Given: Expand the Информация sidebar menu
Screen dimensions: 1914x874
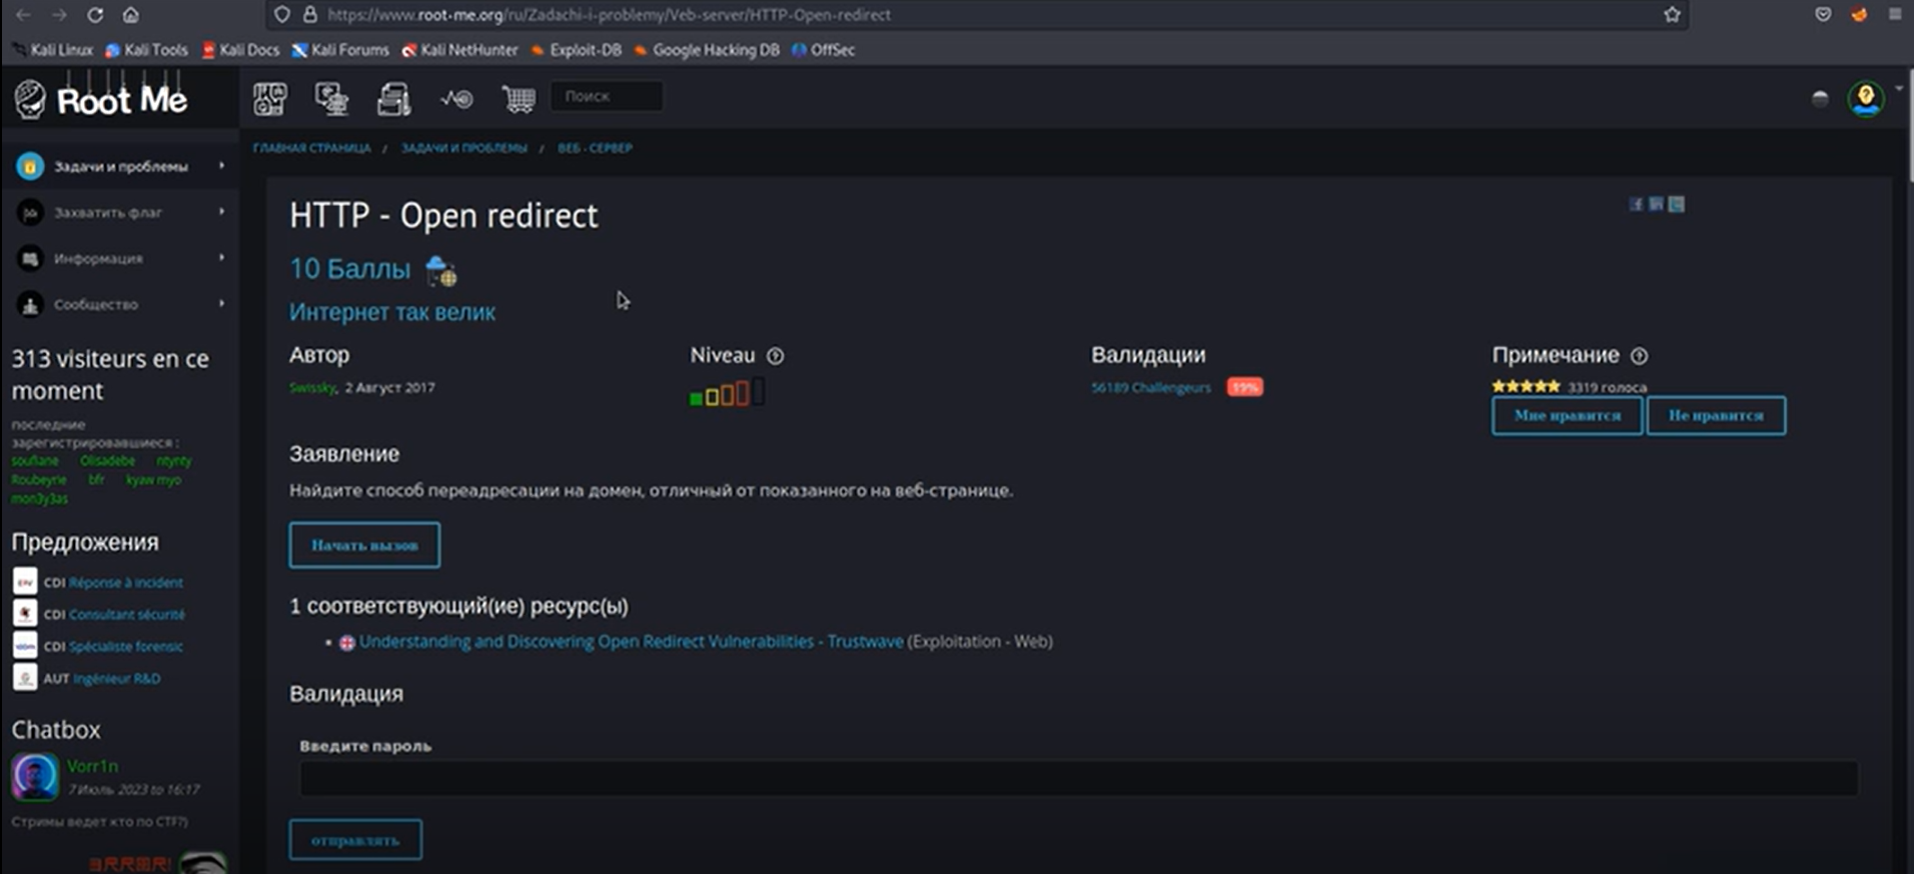Looking at the screenshot, I should [120, 259].
